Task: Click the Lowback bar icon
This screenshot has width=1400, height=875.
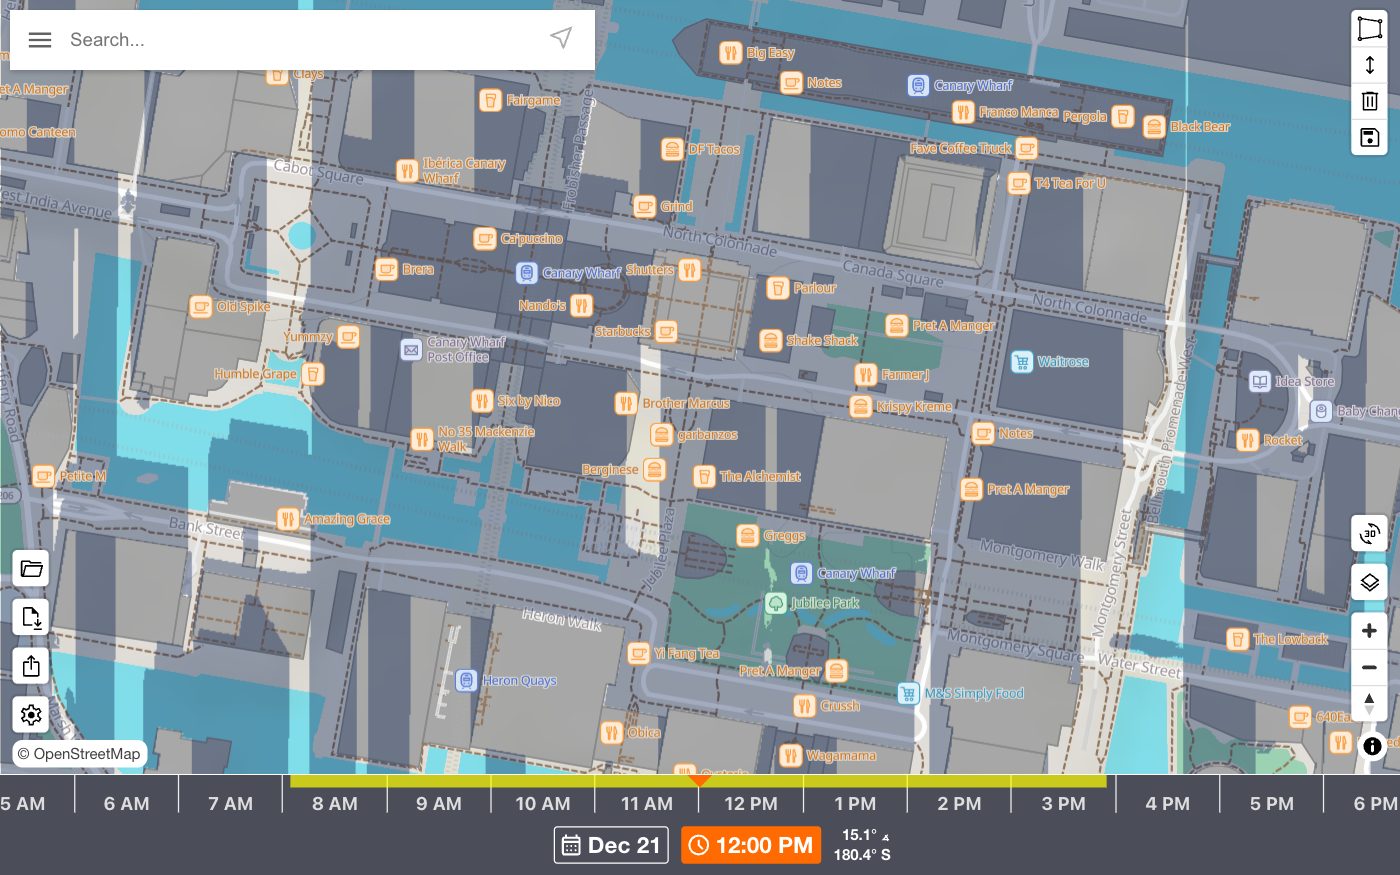Action: coord(1237,639)
